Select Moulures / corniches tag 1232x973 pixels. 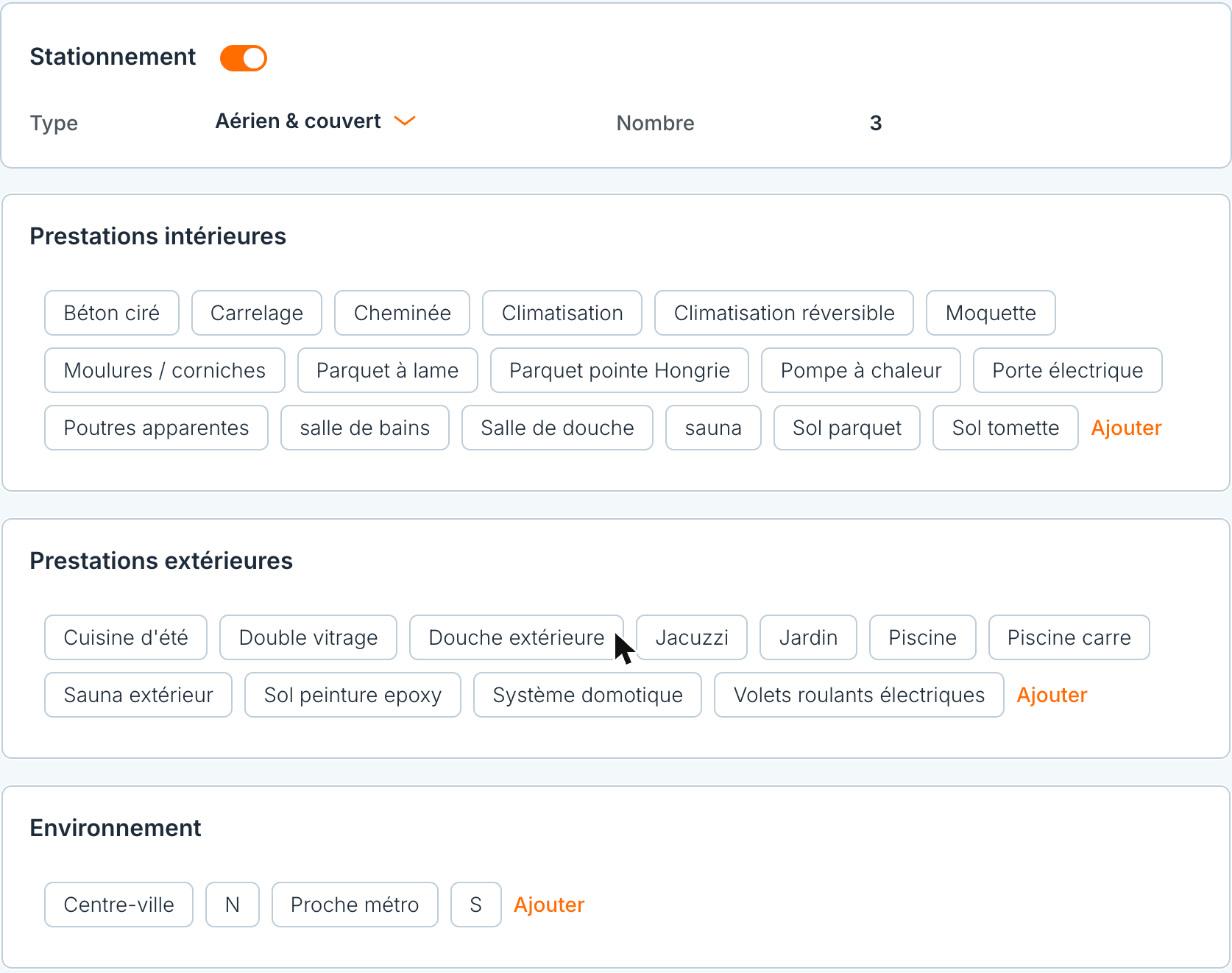coord(164,370)
